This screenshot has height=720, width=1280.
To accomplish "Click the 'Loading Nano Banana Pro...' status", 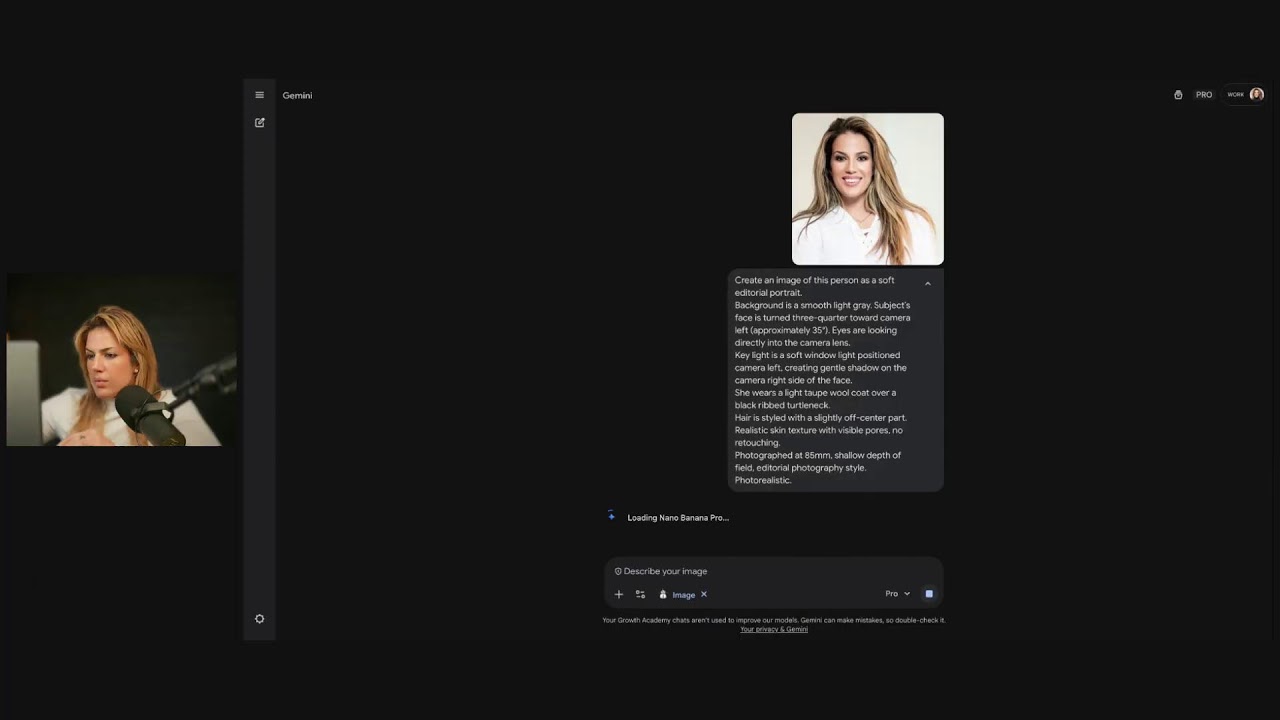I will [678, 518].
